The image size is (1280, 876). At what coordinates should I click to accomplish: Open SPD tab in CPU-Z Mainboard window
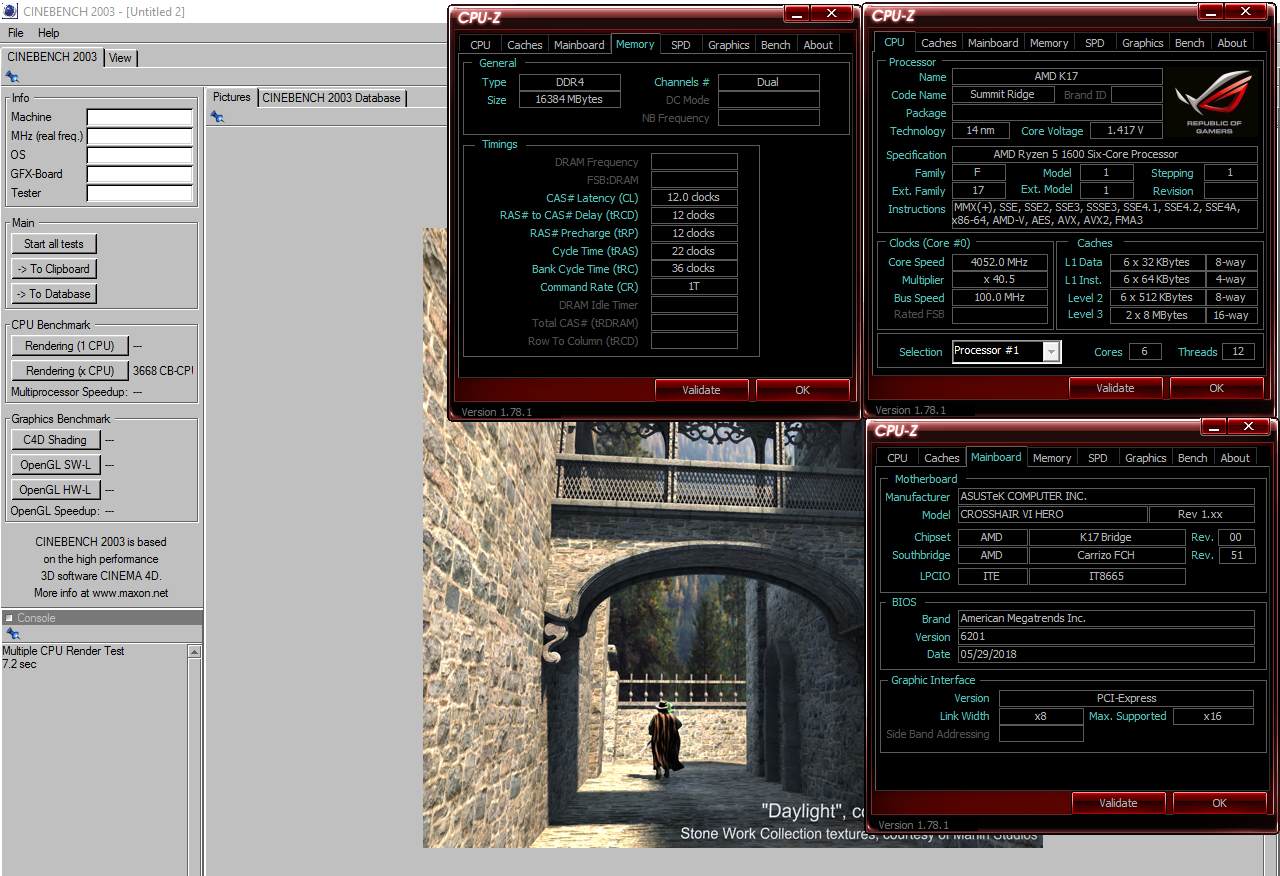click(1097, 458)
